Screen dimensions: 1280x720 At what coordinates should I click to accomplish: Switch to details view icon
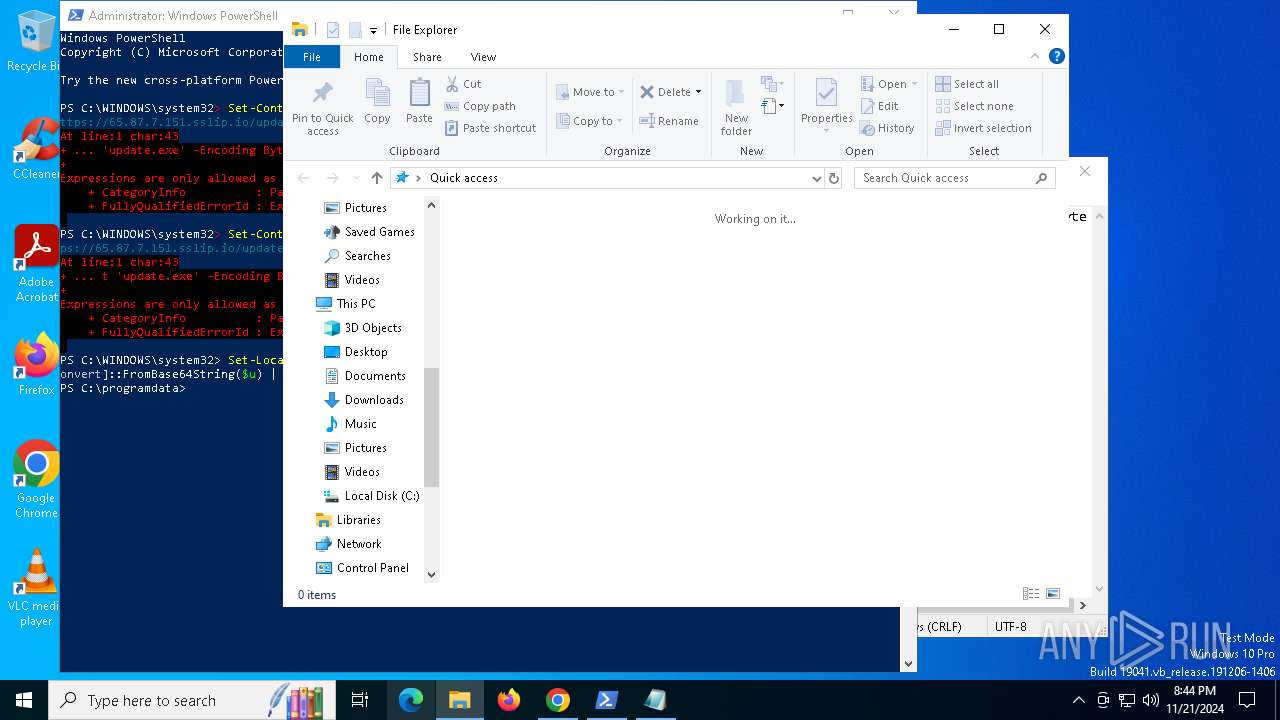click(1031, 594)
